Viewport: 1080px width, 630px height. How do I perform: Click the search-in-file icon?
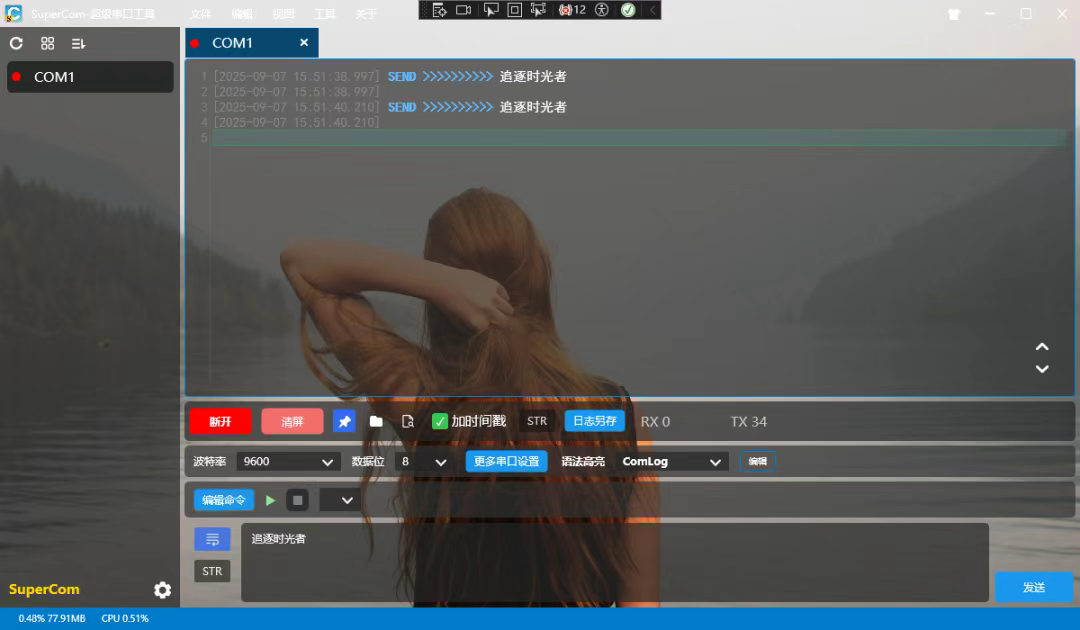407,421
